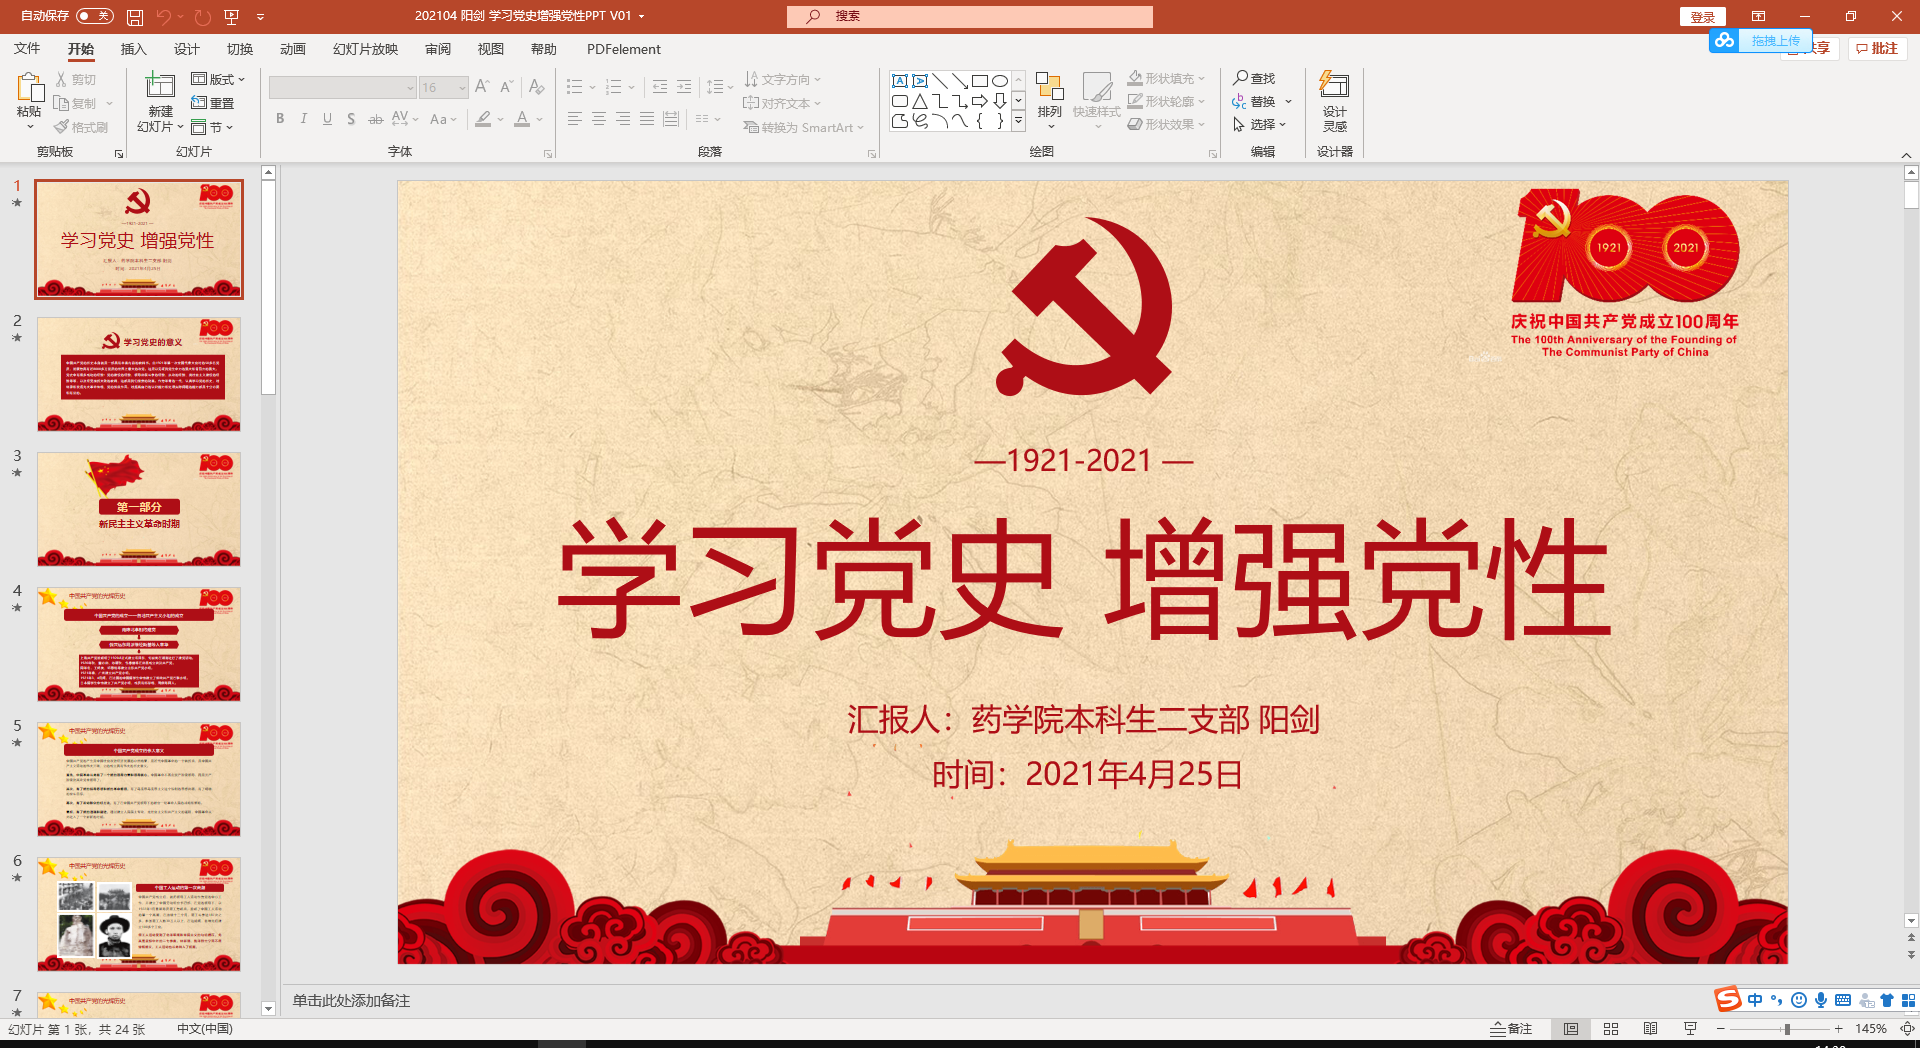Viewport: 1920px width, 1048px height.
Task: Open Reading View from the status bar
Action: [1650, 1029]
